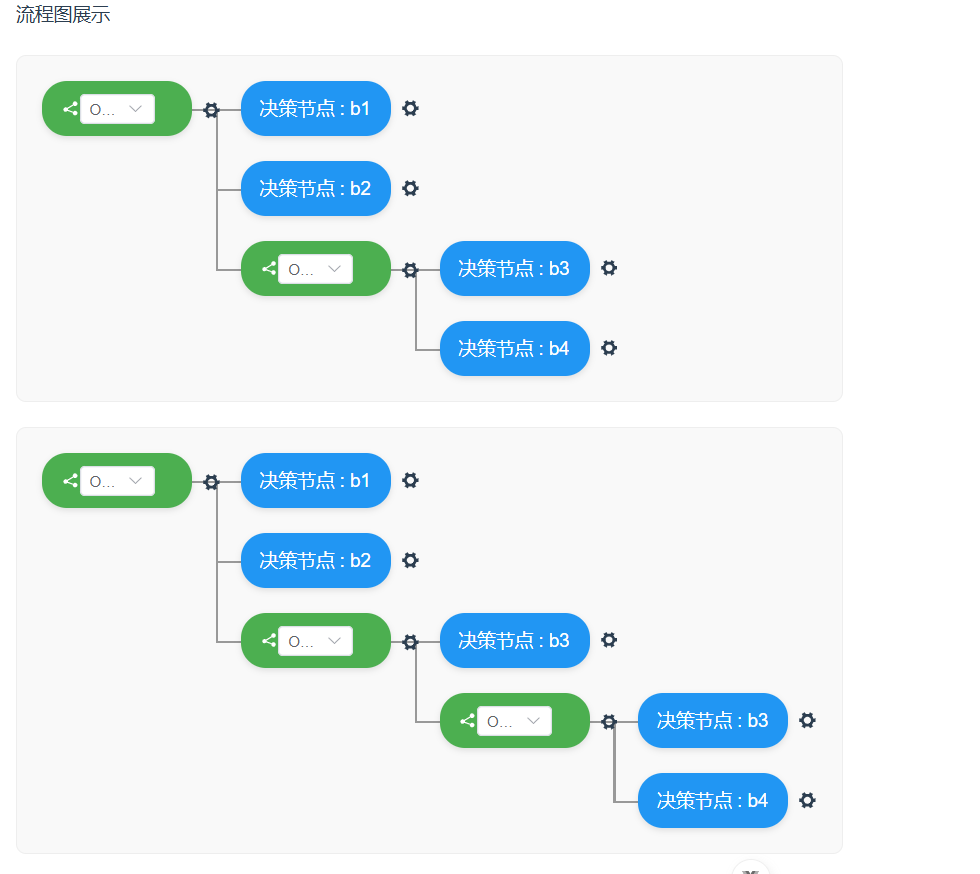Select decision node b1 in top flowchart
980x874 pixels.
(315, 108)
